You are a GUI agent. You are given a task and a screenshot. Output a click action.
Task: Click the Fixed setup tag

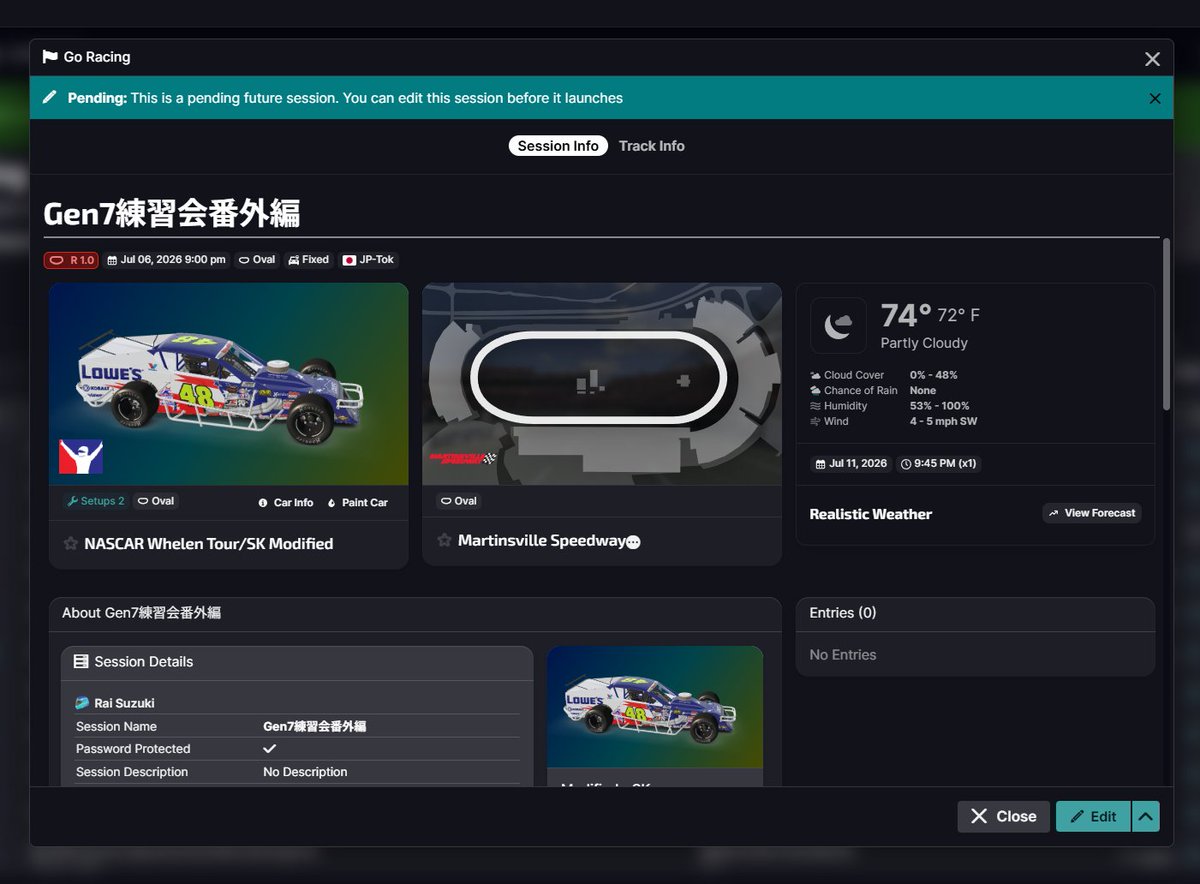(309, 260)
